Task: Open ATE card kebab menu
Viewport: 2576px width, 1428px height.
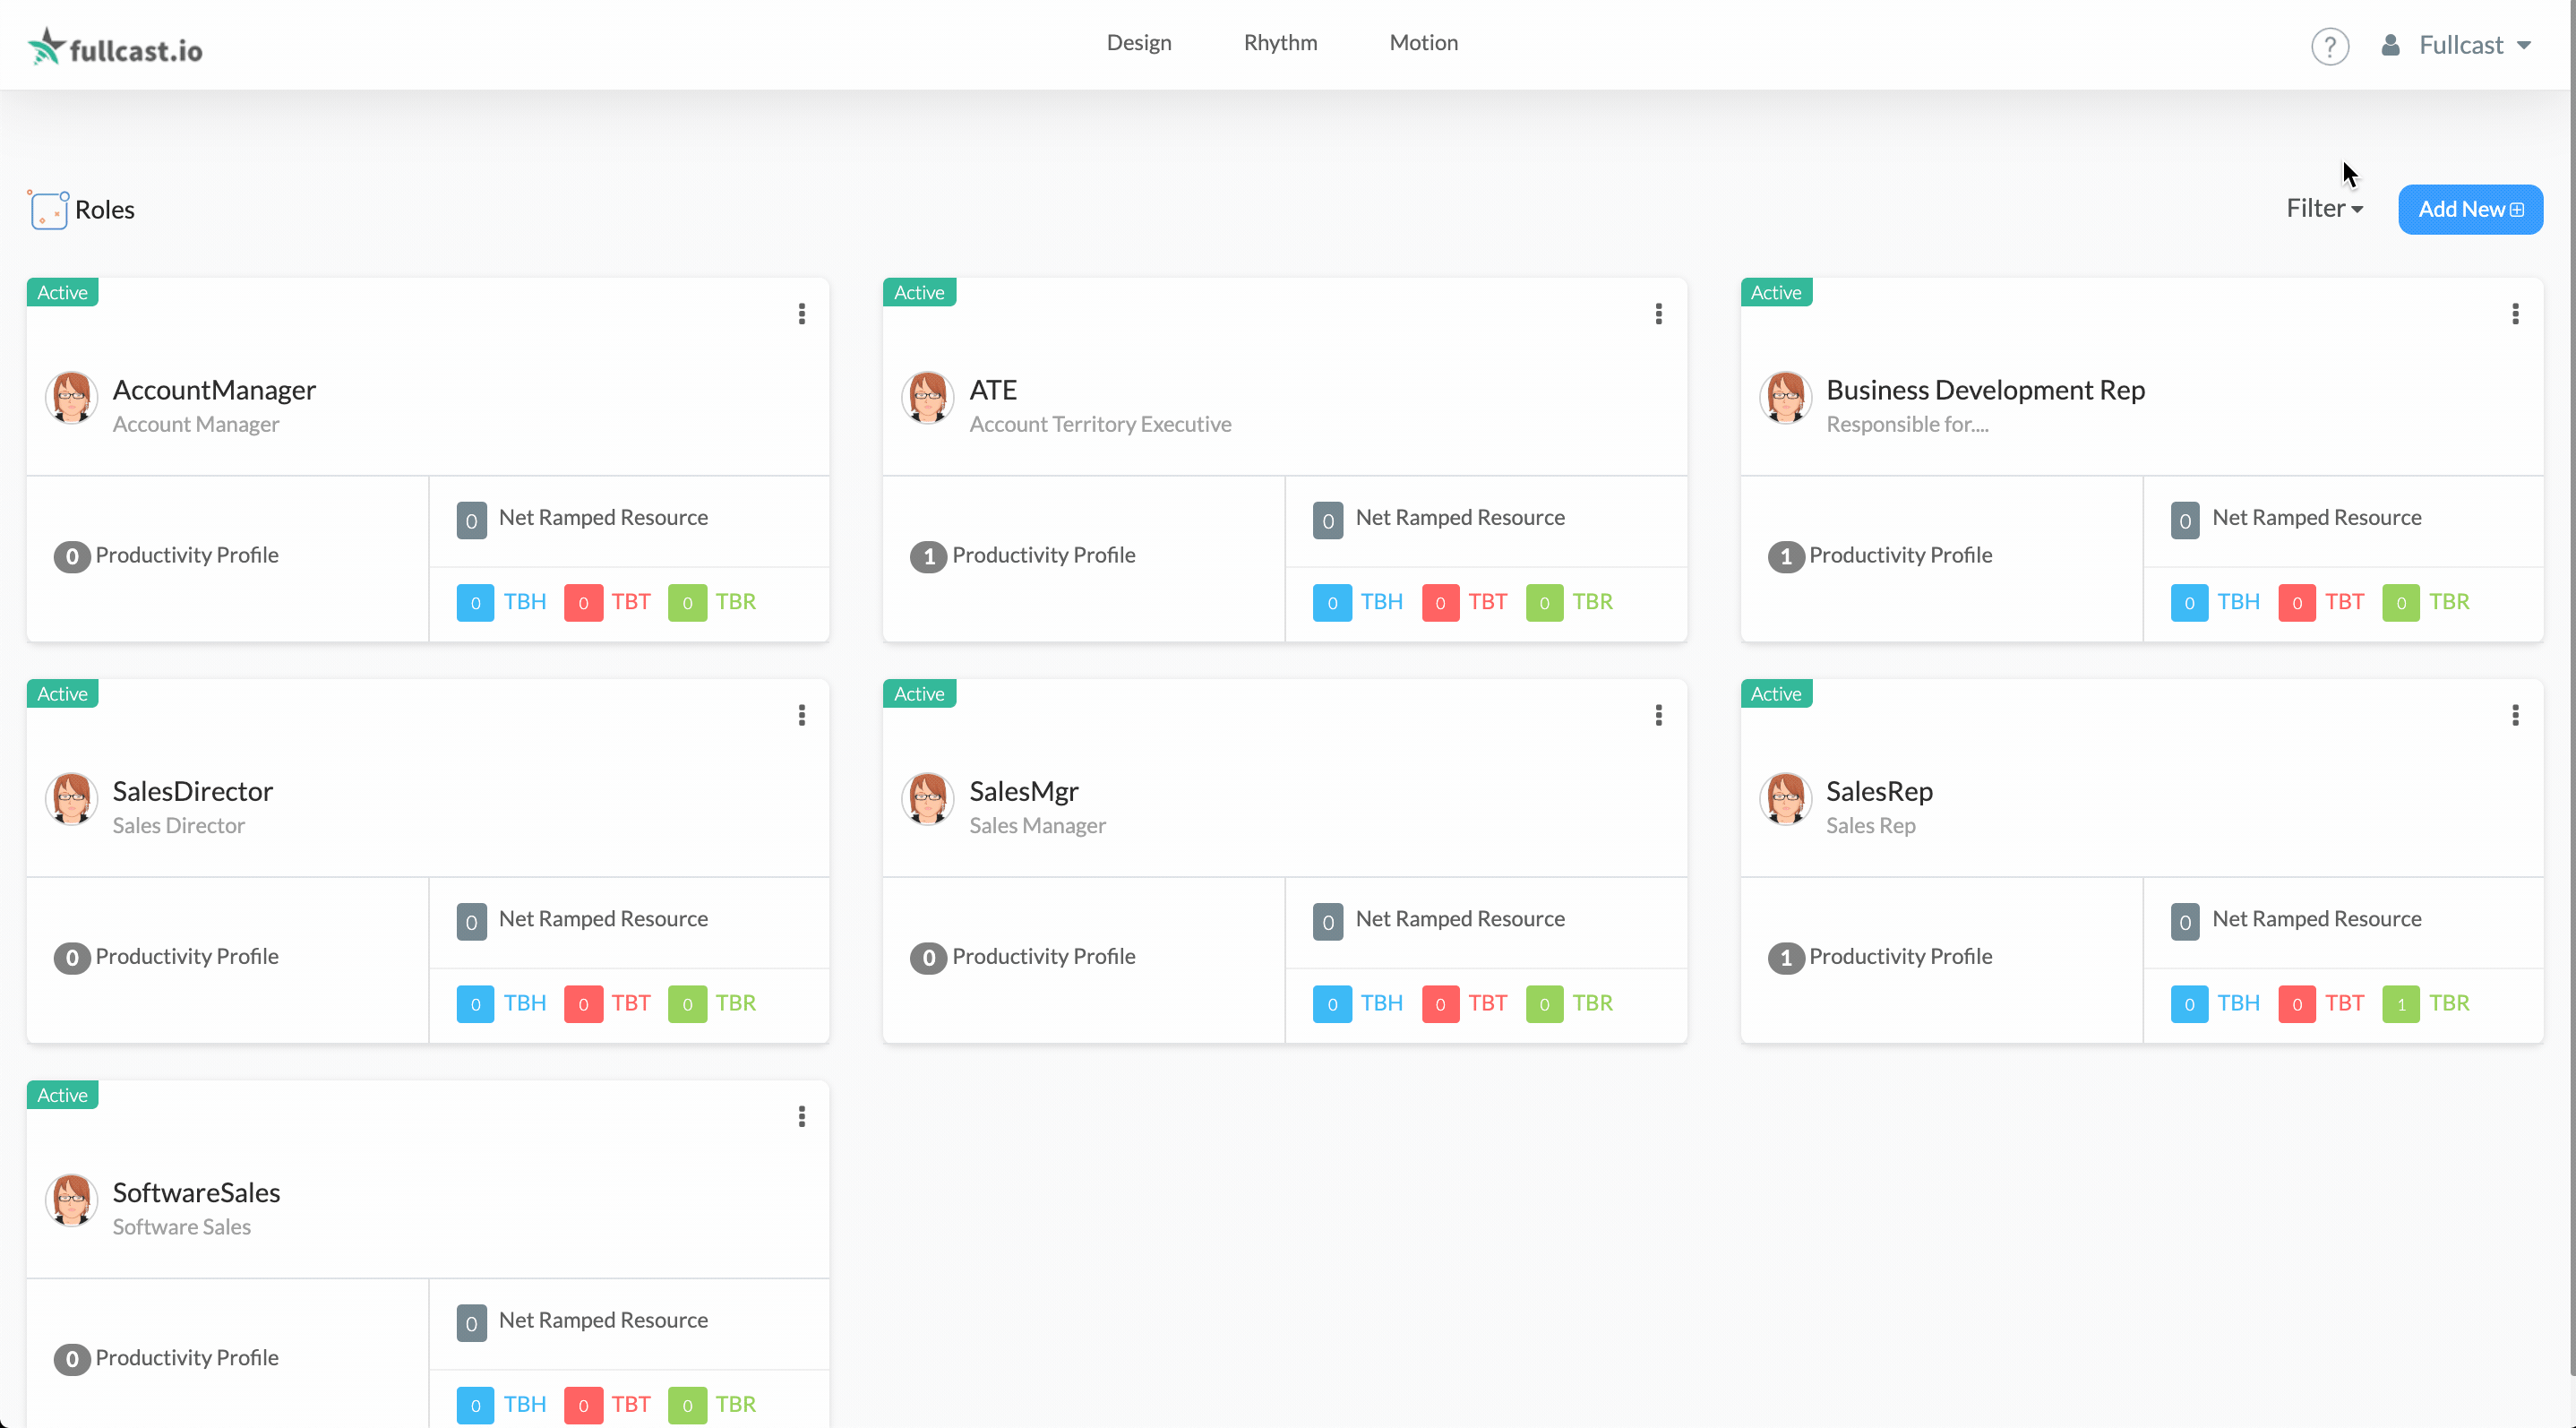Action: tap(1658, 314)
